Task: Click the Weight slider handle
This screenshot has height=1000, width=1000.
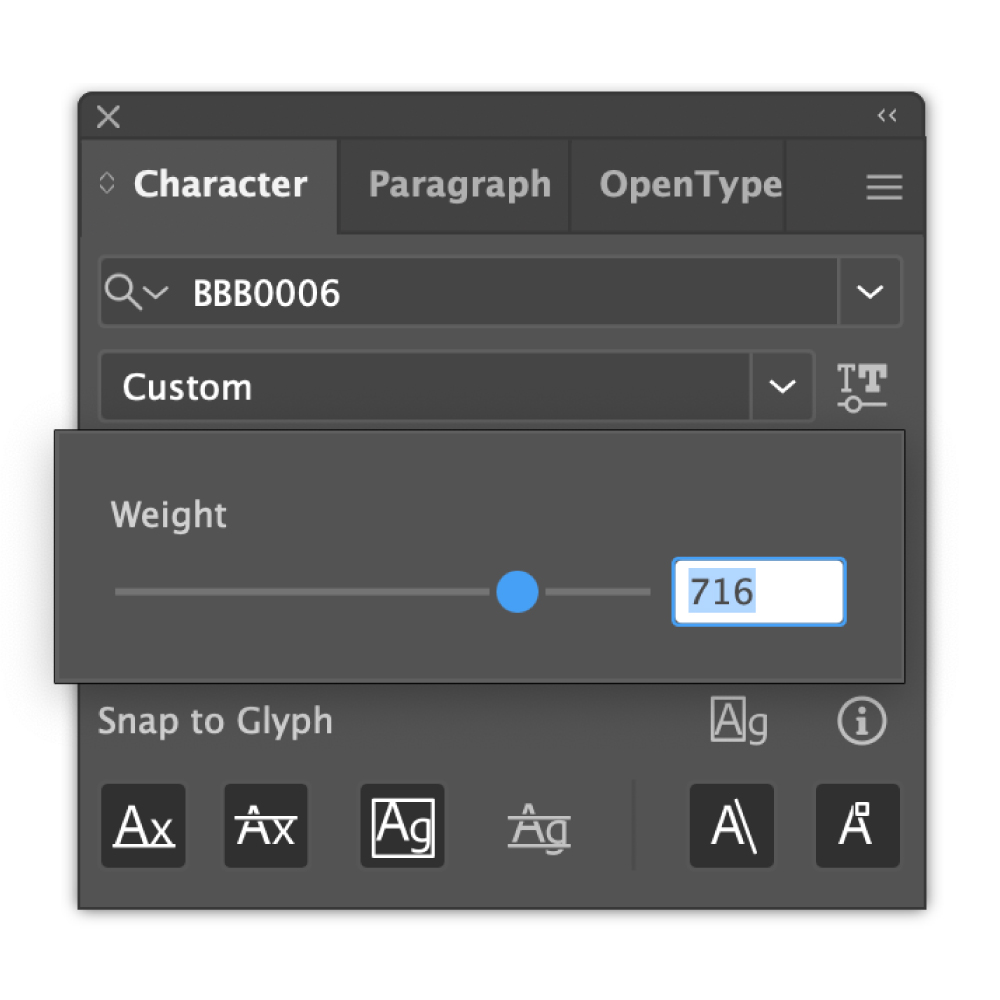Action: pos(517,592)
